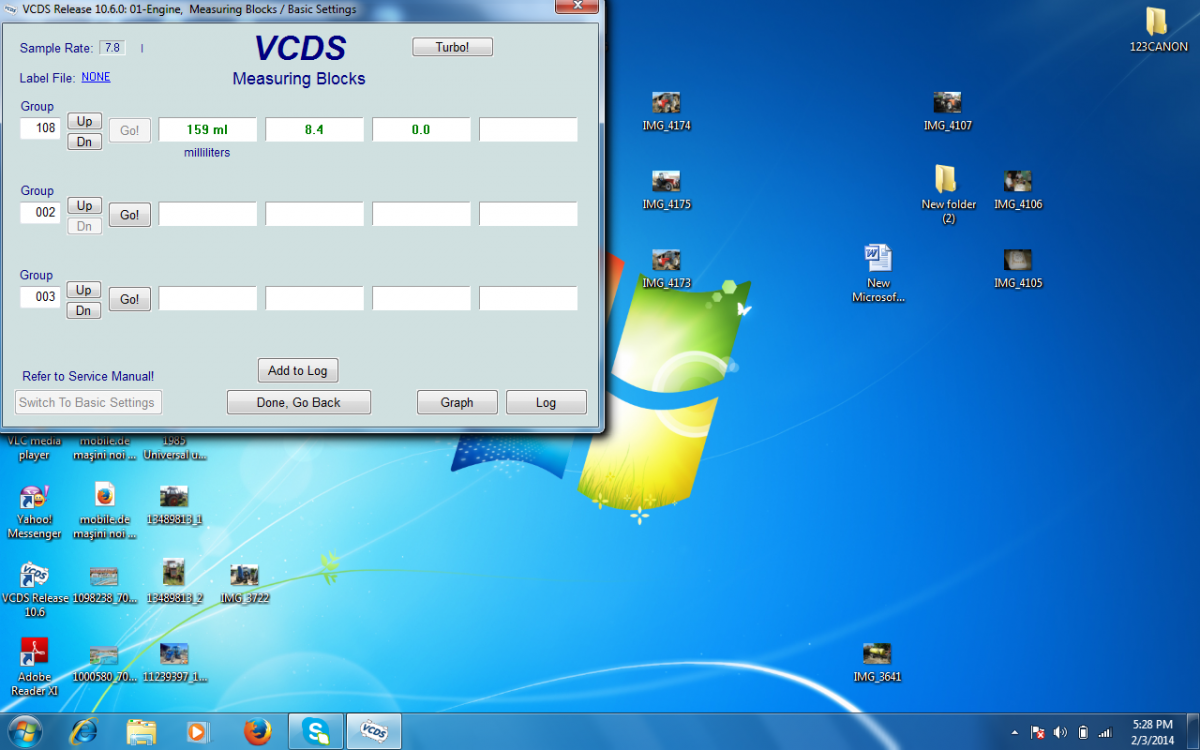The image size is (1200, 750).
Task: Click the Add to Log button
Action: click(298, 371)
